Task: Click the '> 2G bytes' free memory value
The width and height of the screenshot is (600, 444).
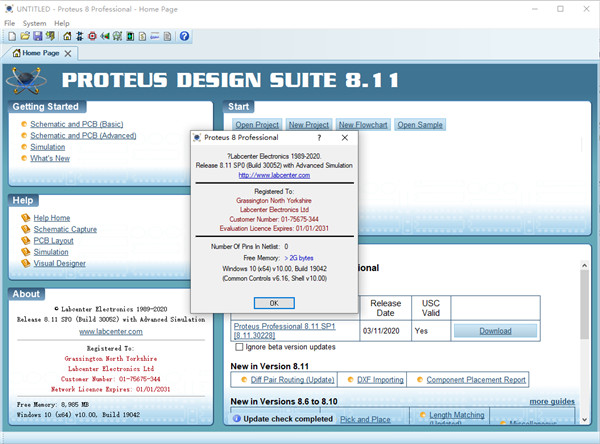Action: (x=299, y=258)
